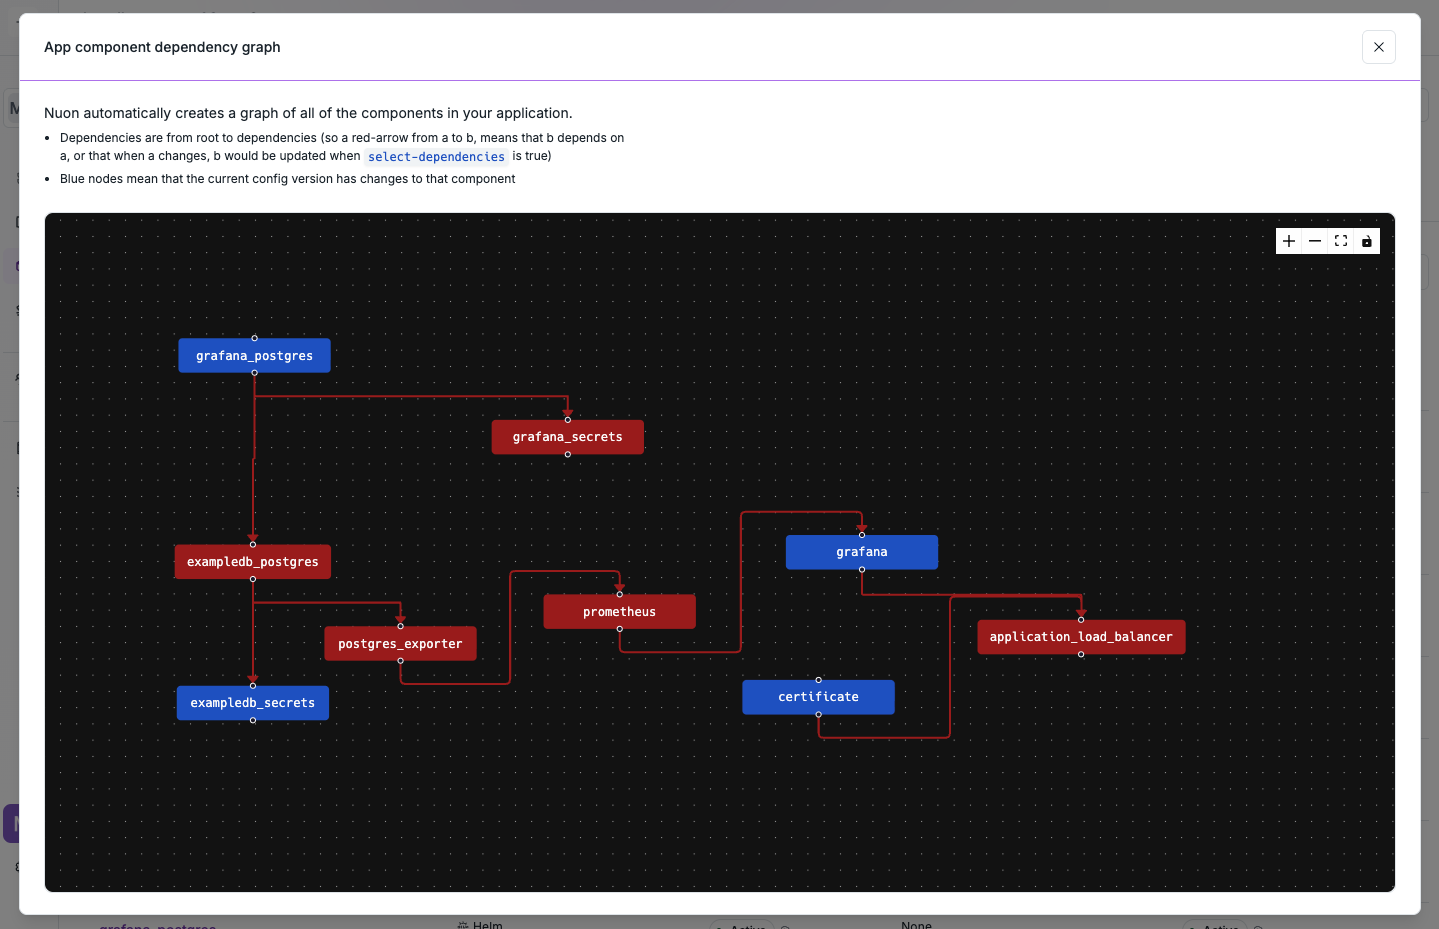Select the application_load_balancer node
The image size is (1439, 929).
pyautogui.click(x=1081, y=637)
